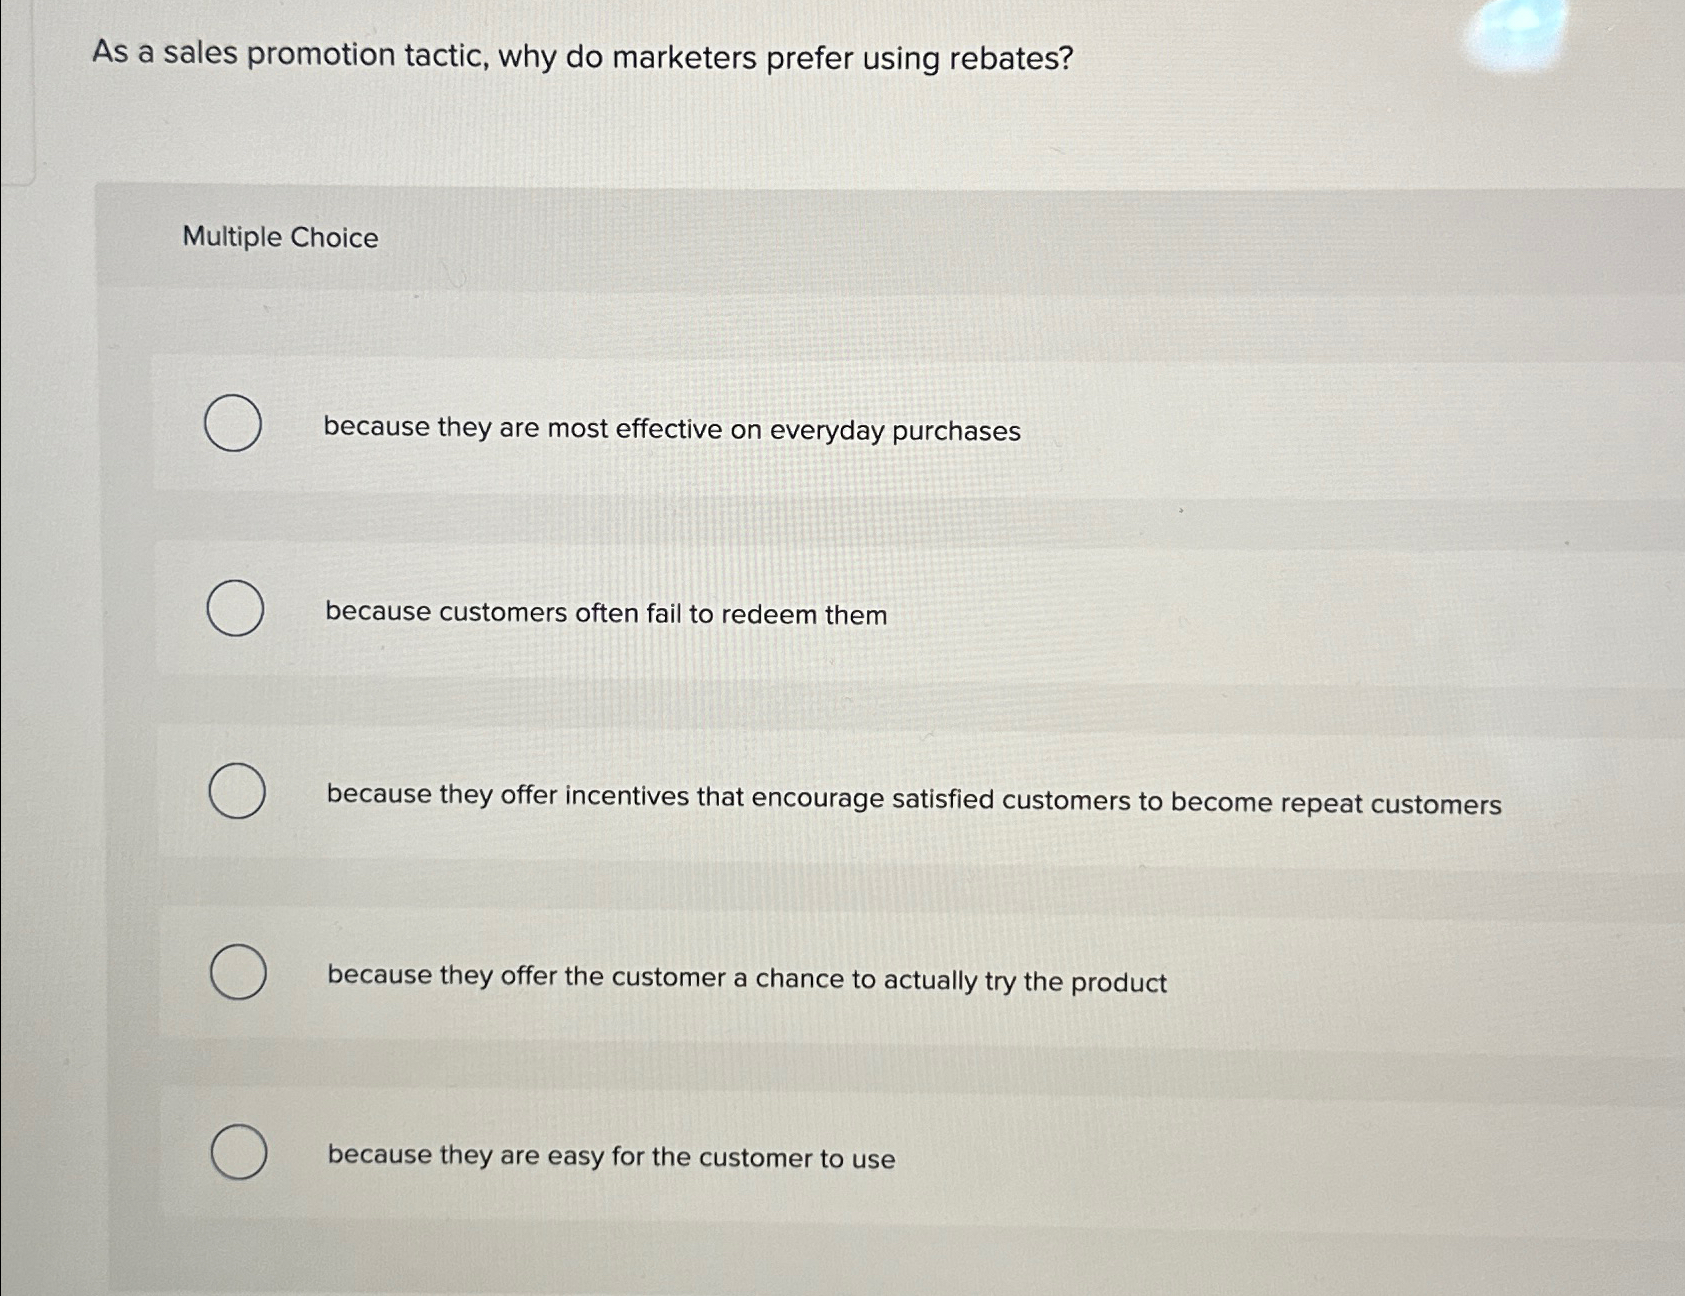Click the Multiple Choice label
The height and width of the screenshot is (1296, 1685).
click(280, 238)
